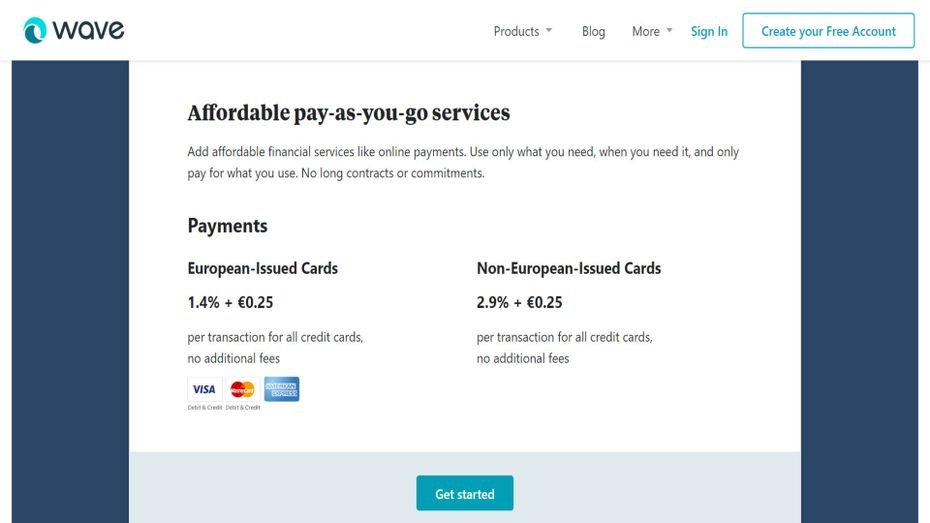
Task: Click the Affordable pay-as-you-go services heading
Action: pyautogui.click(x=348, y=113)
